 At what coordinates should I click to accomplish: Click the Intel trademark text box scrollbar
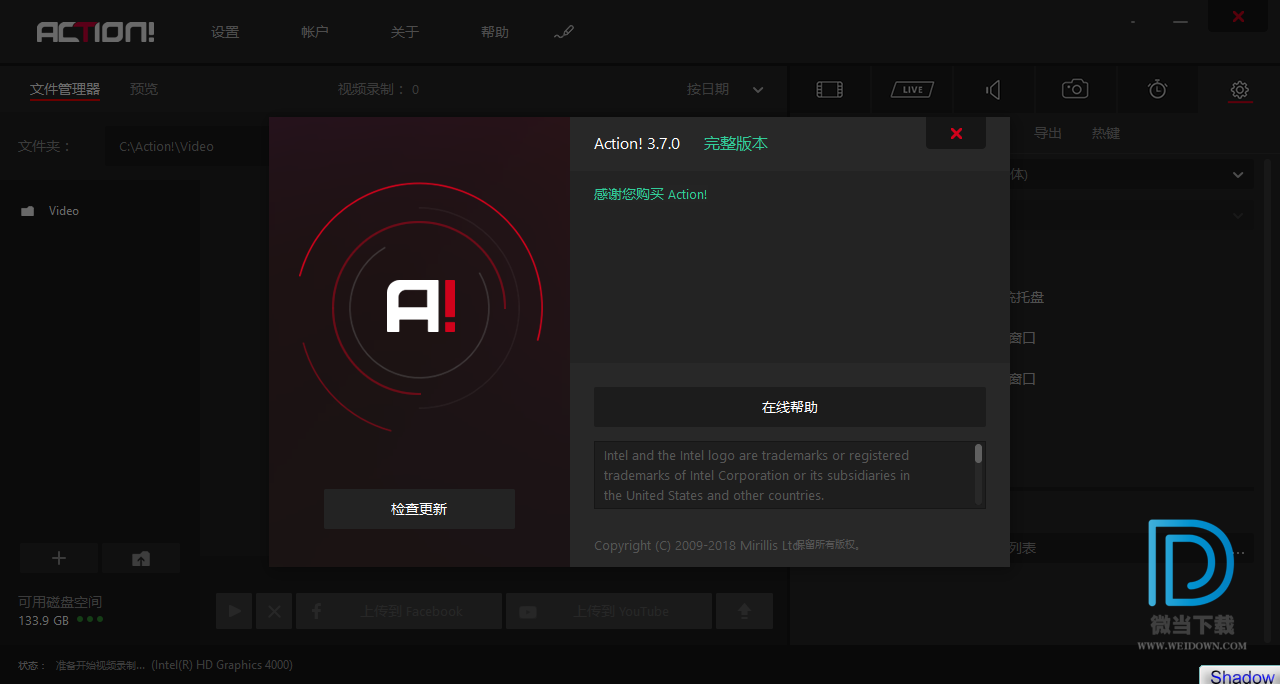click(978, 455)
